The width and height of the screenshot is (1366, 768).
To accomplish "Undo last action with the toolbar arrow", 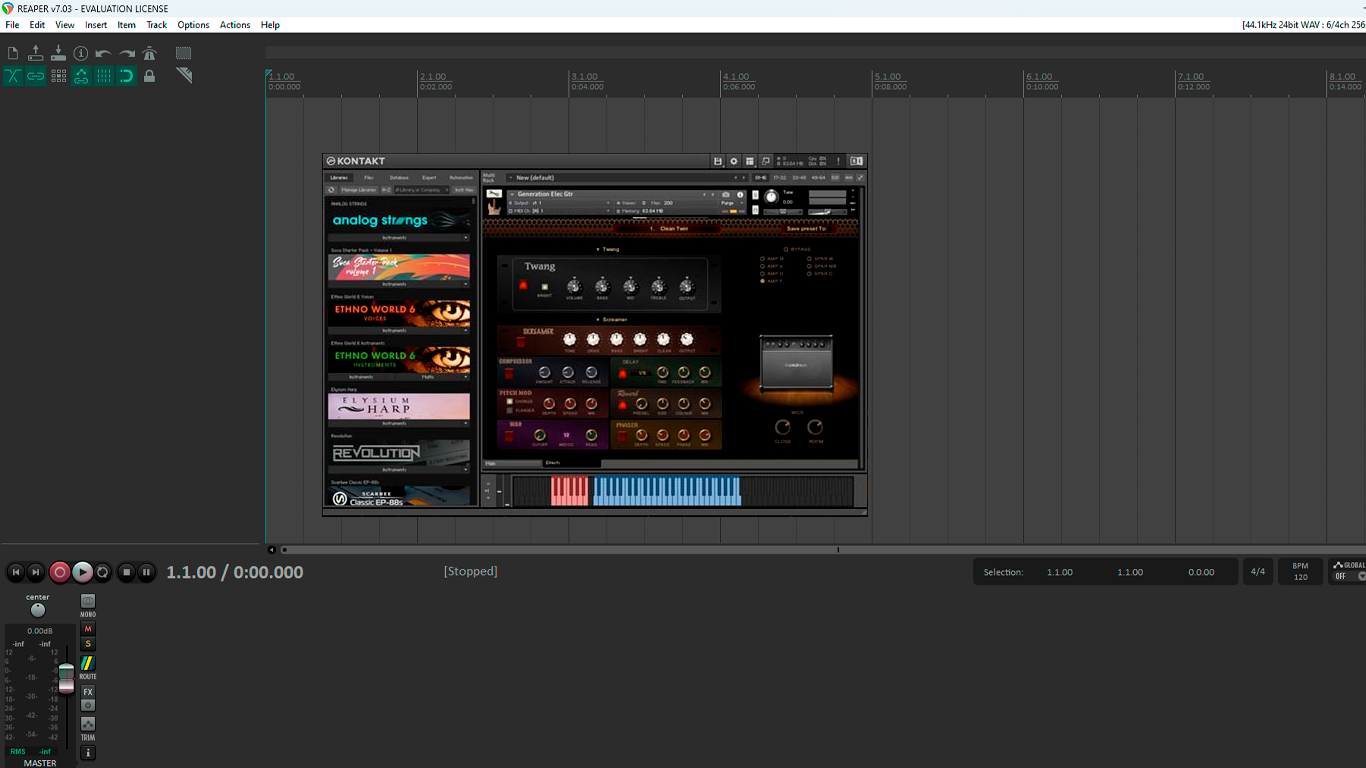I will click(x=104, y=53).
